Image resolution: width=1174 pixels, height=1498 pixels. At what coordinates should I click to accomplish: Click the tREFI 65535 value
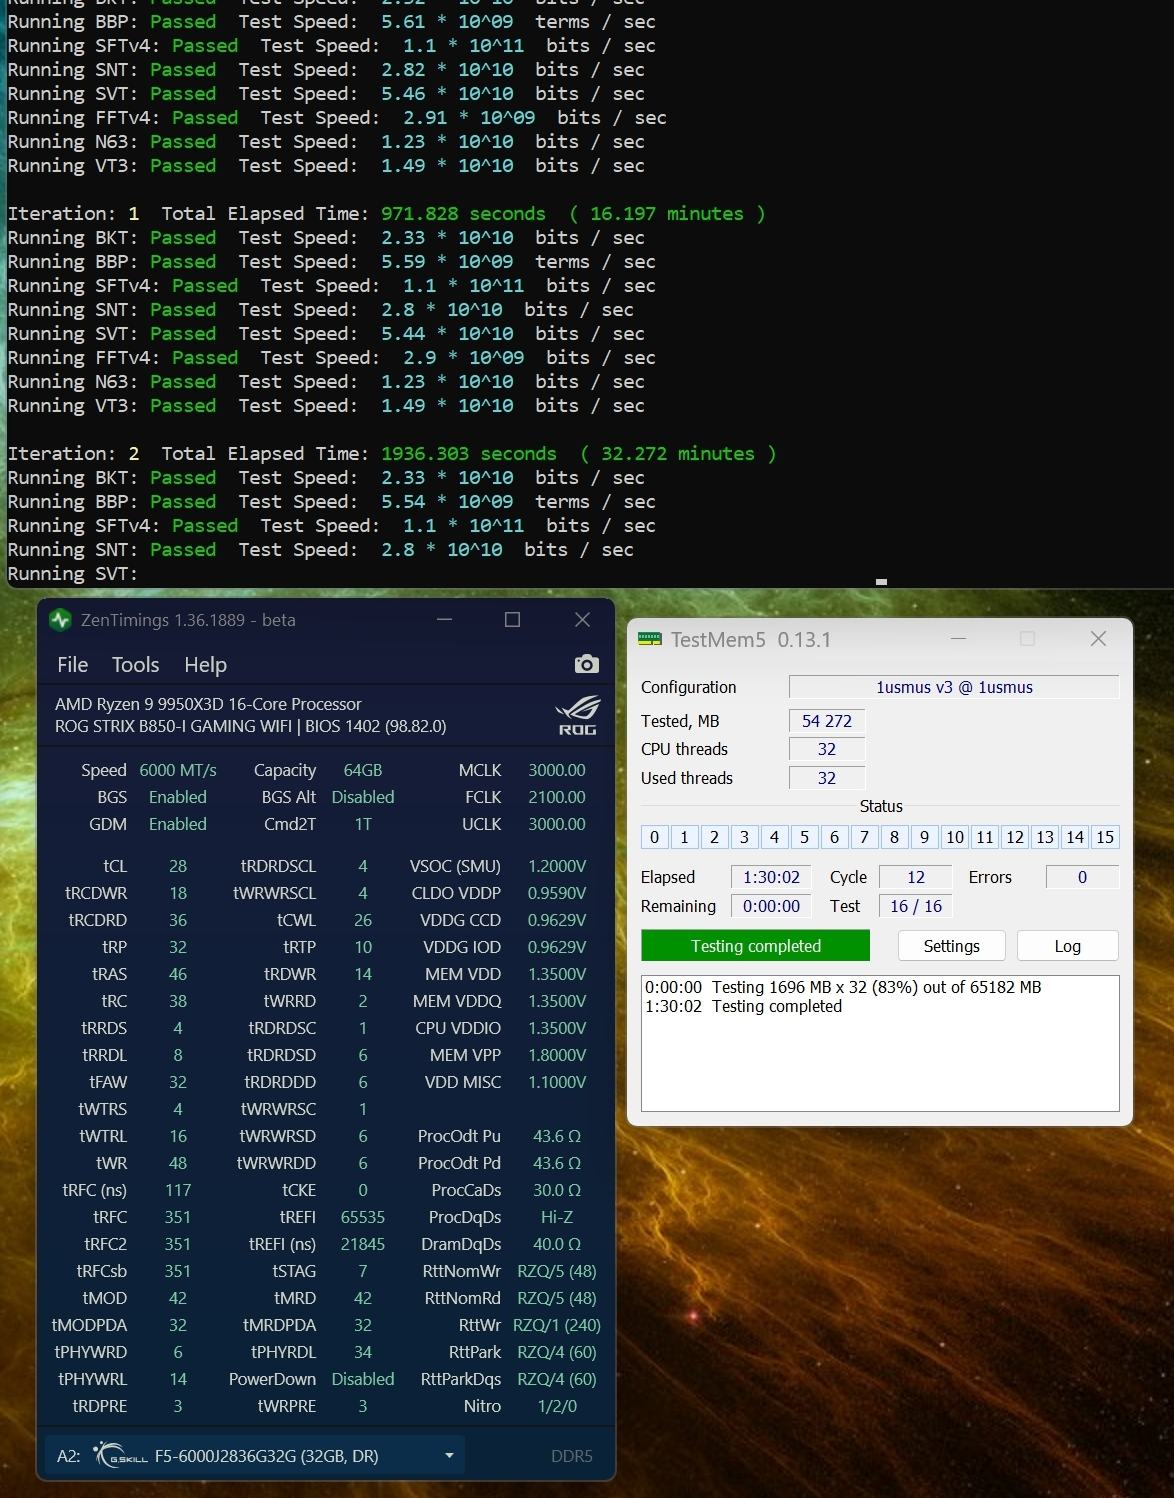click(x=363, y=1217)
